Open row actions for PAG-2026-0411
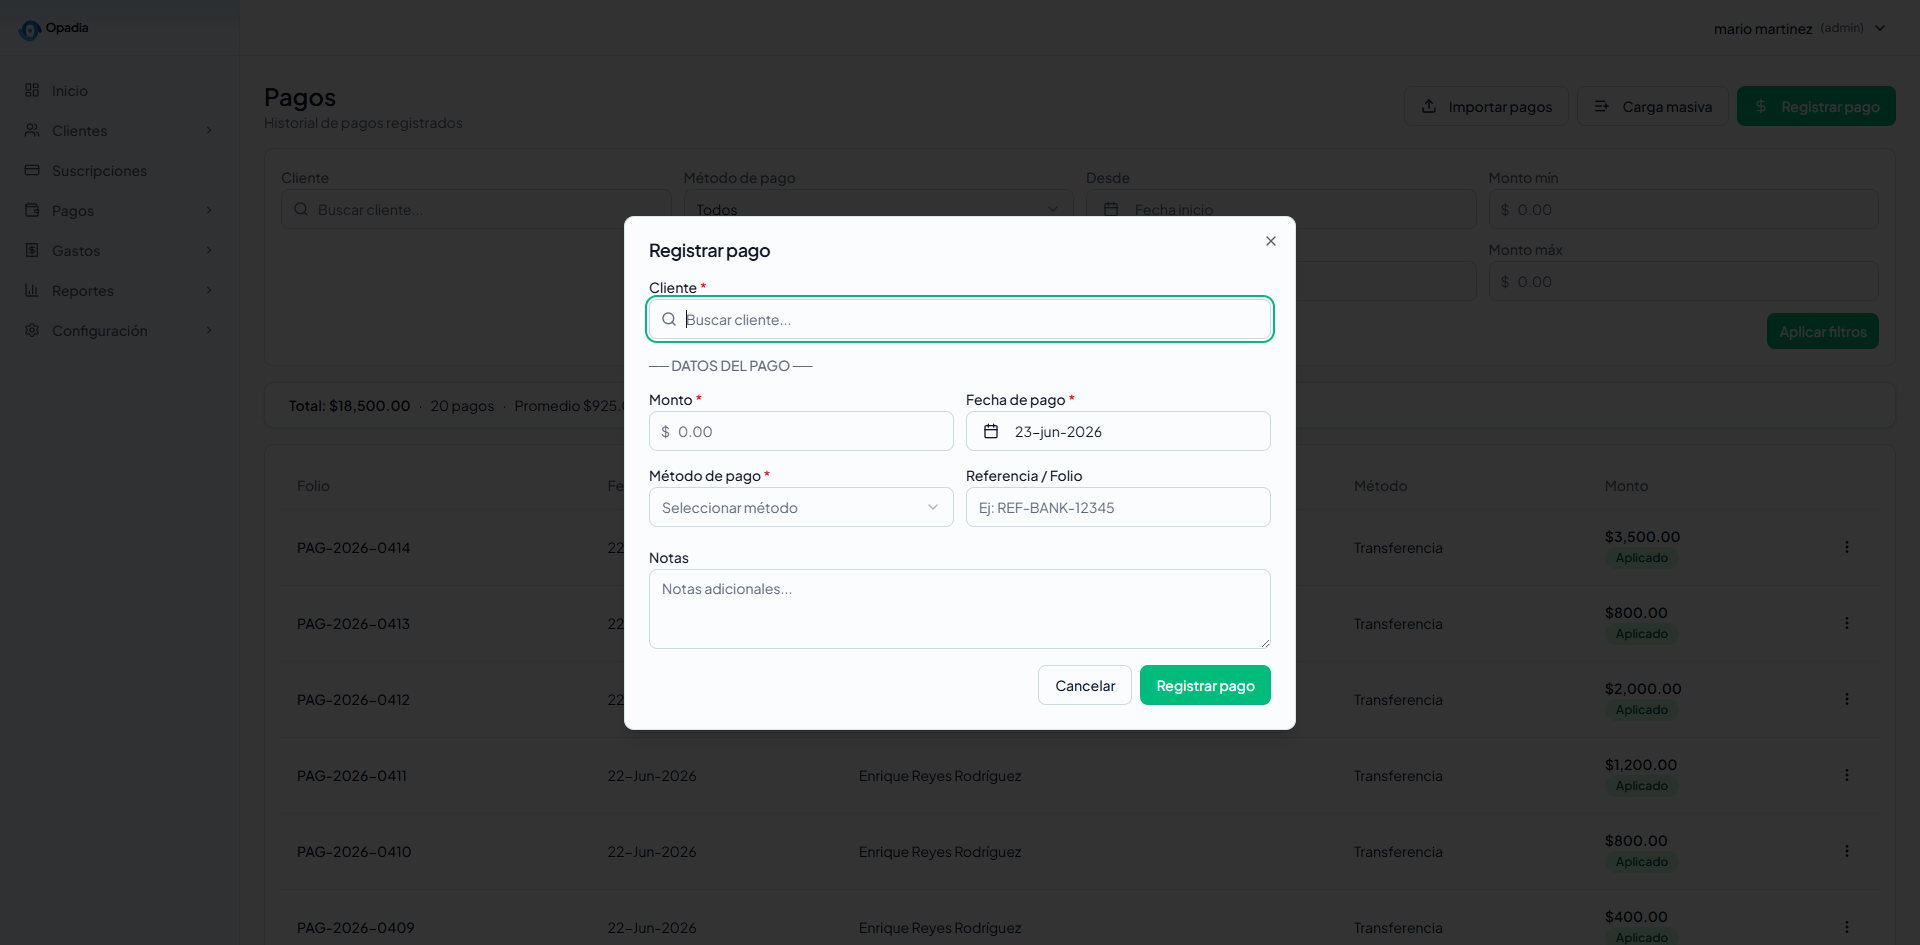Viewport: 1920px width, 945px height. pyautogui.click(x=1847, y=775)
